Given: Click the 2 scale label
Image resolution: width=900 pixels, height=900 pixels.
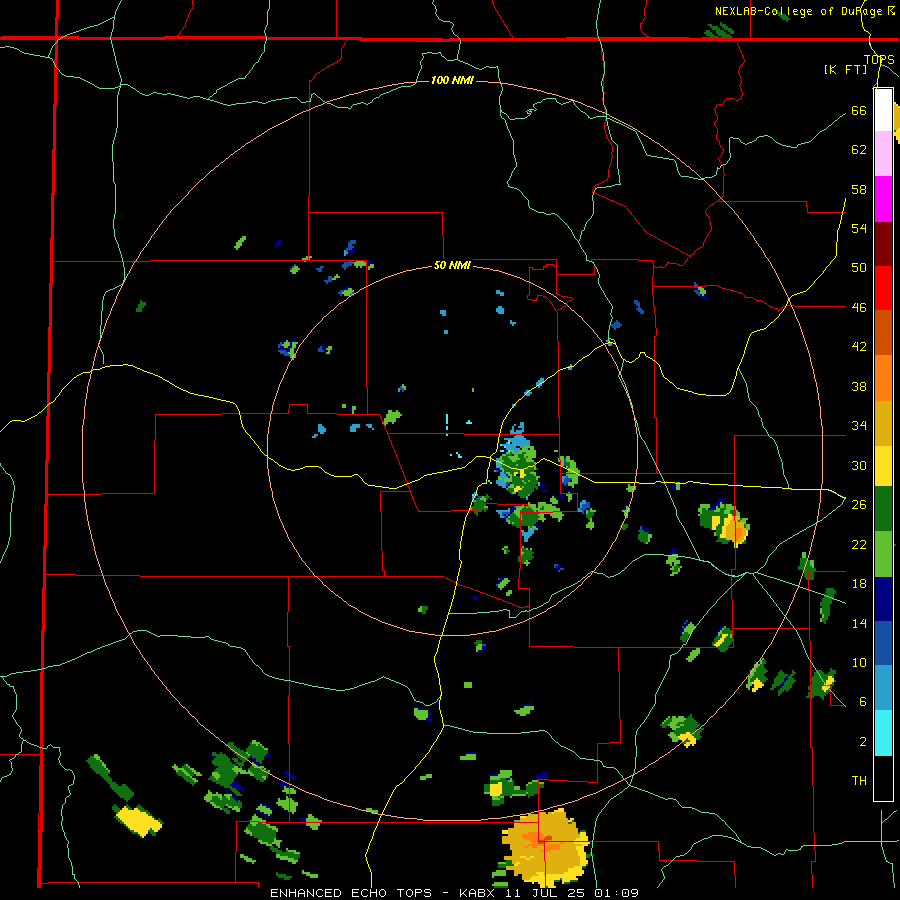Looking at the screenshot, I should [x=862, y=741].
